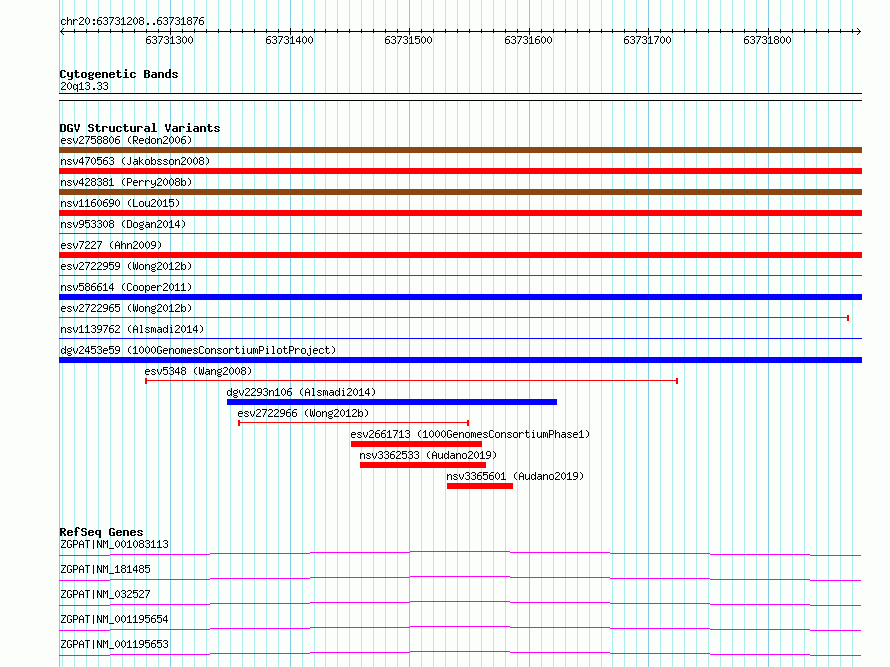Click the RefSeq Genes track heading
890x667 pixels.
(101, 532)
